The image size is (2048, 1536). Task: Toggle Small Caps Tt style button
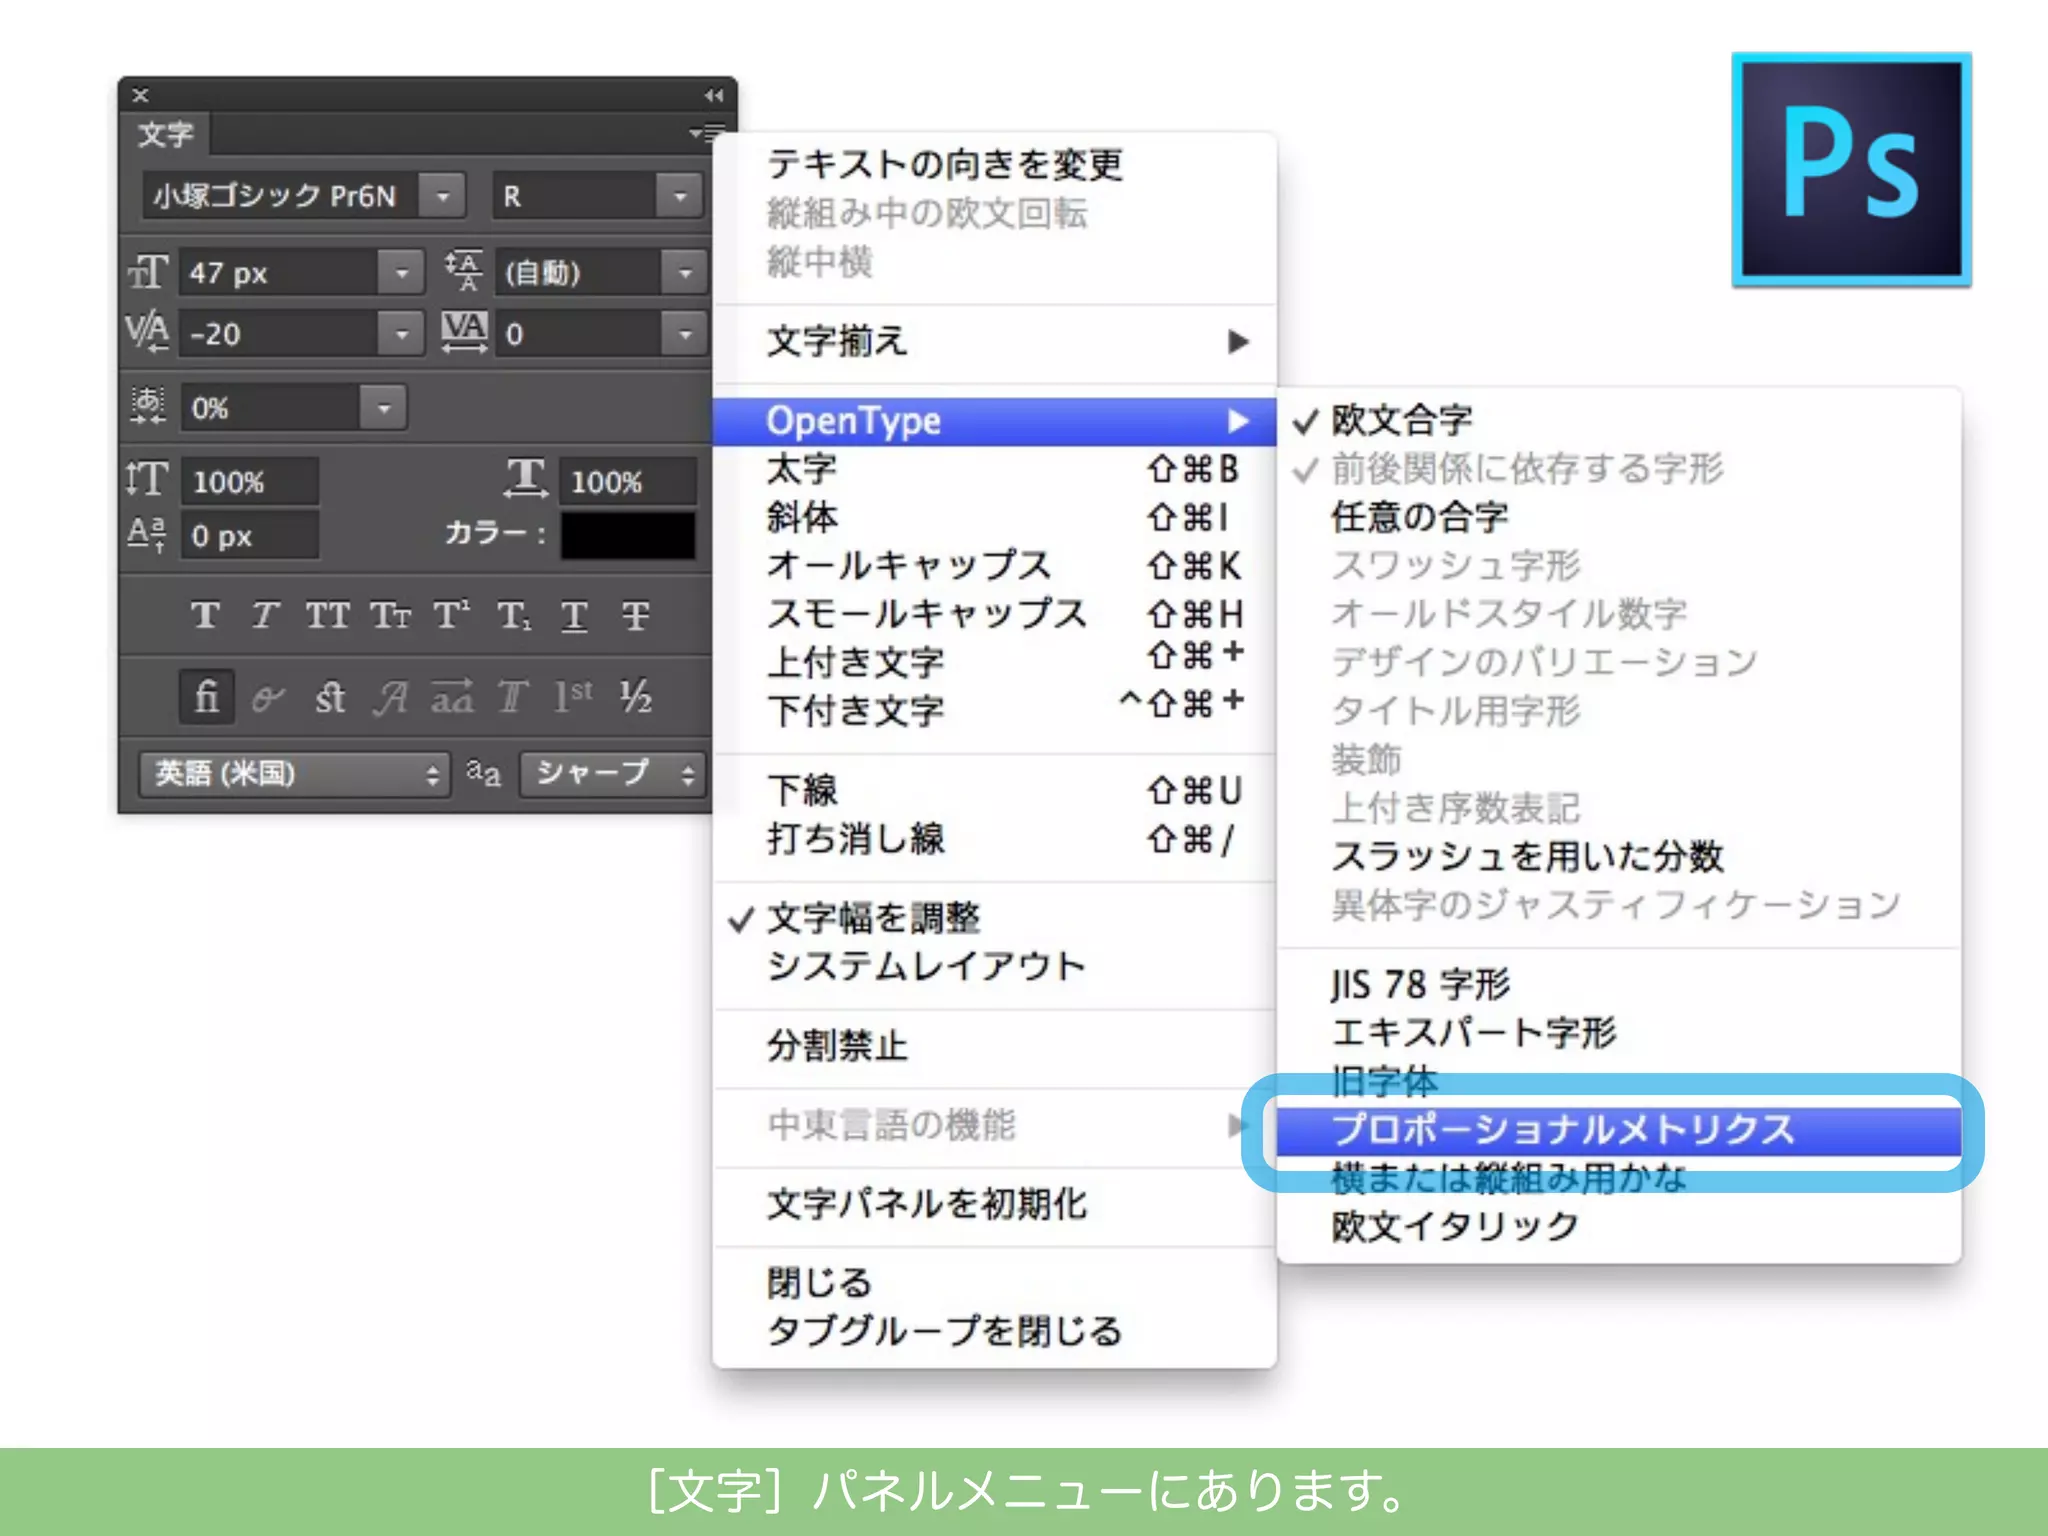[390, 615]
